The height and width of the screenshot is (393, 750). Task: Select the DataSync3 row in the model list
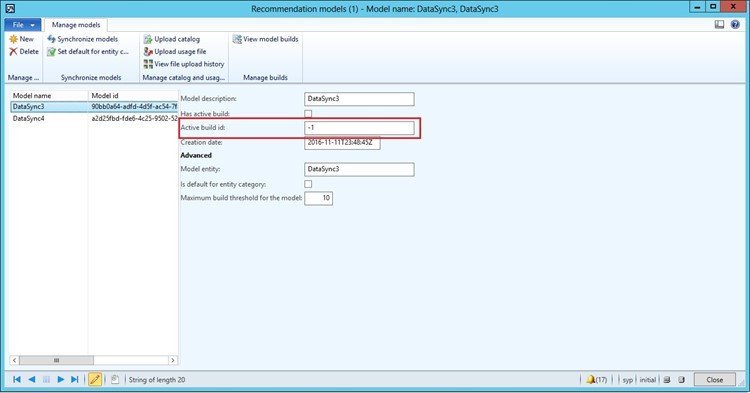94,107
